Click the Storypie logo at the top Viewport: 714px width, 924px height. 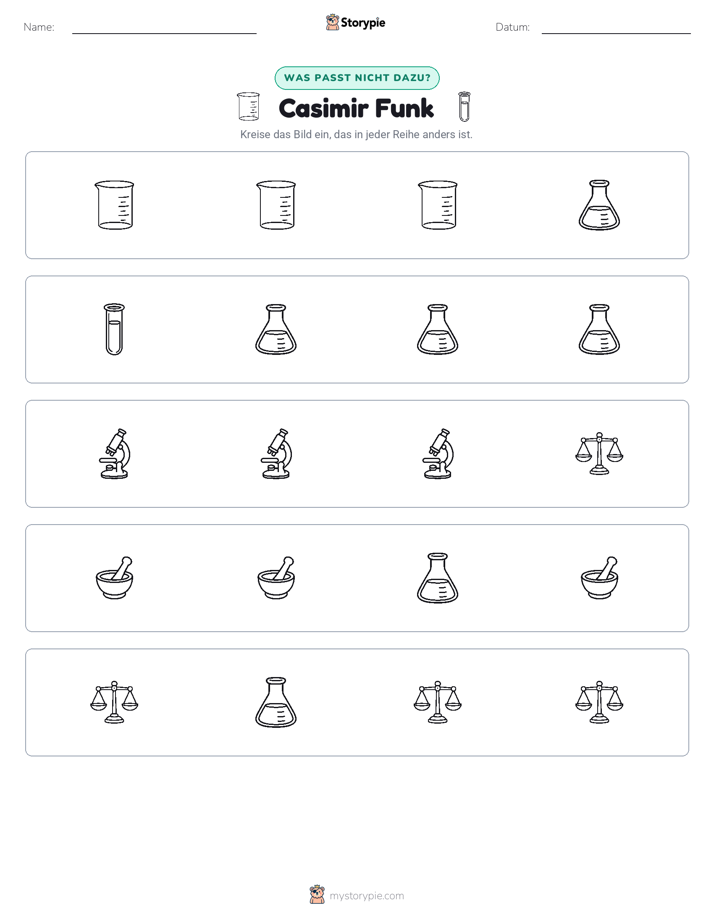[355, 23]
